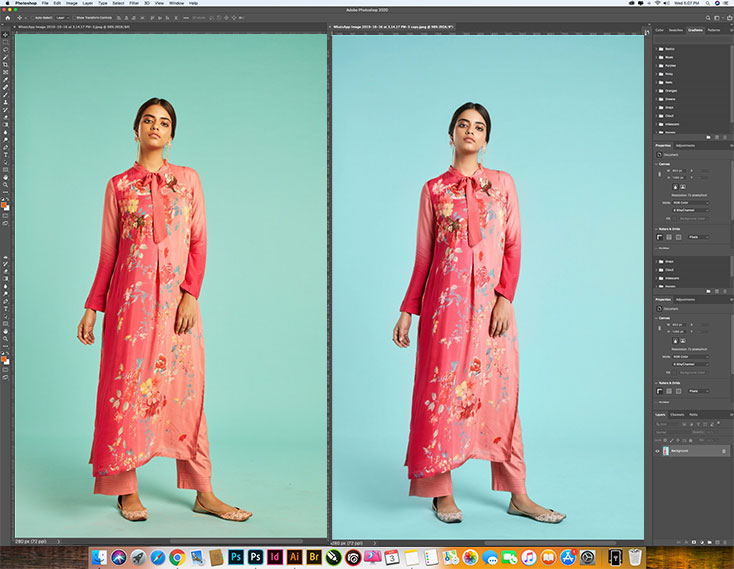Open the Help menu
The image size is (734, 569).
(x=193, y=3)
